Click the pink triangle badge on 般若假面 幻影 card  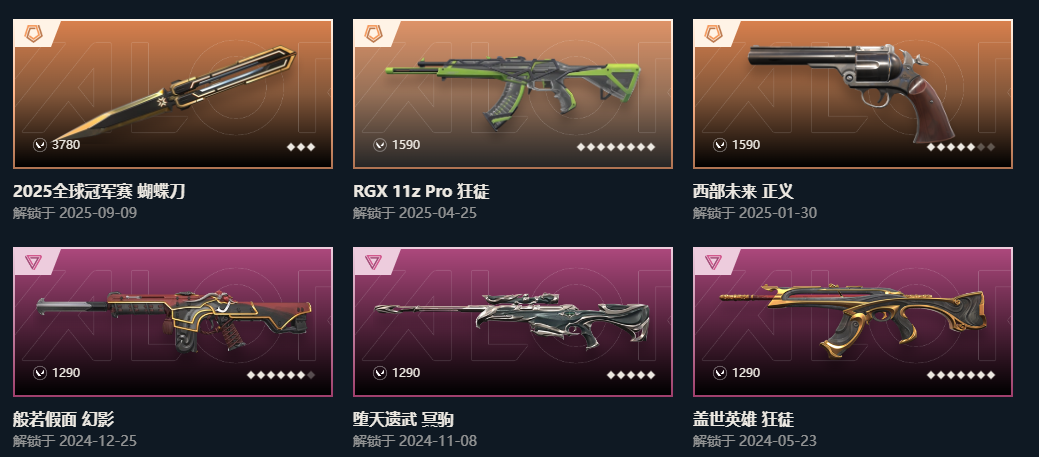pos(33,262)
